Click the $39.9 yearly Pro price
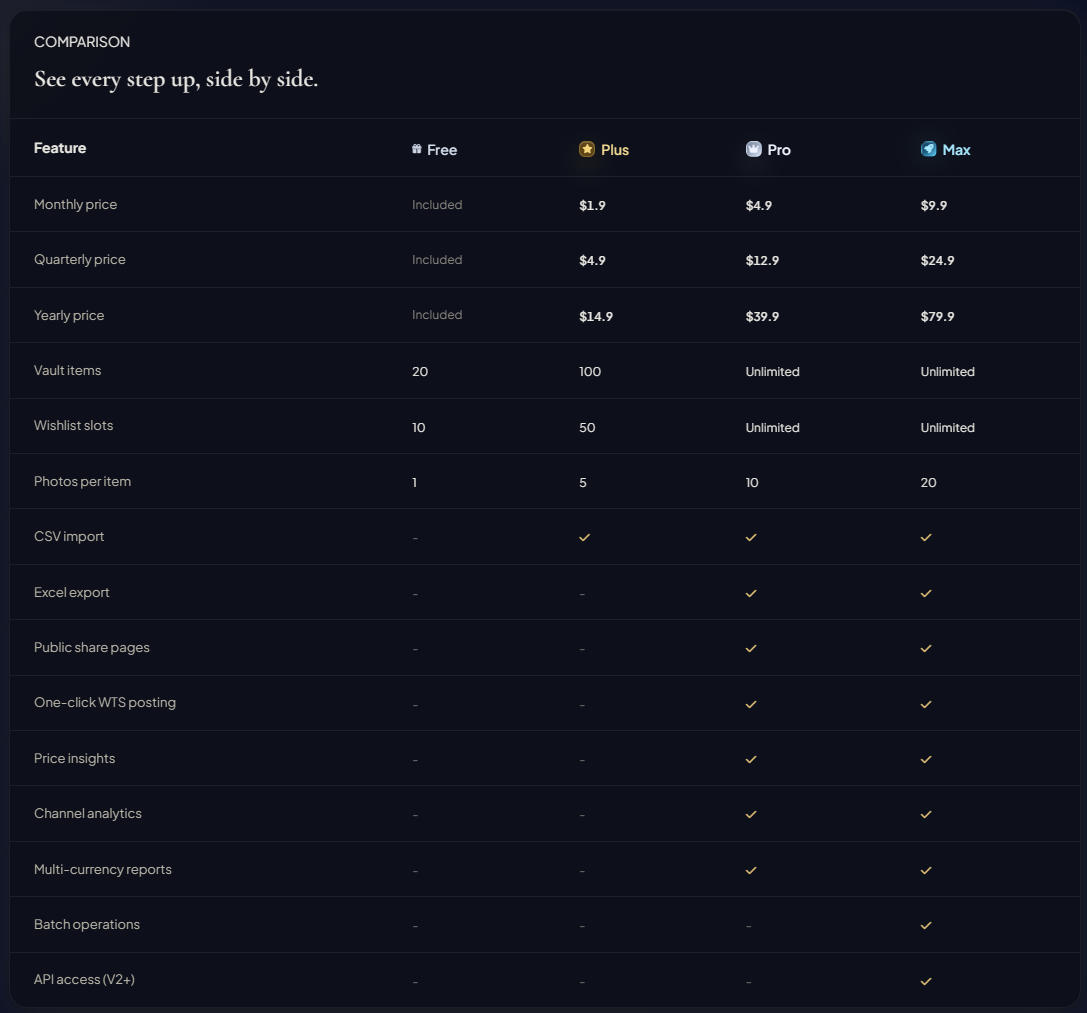 (x=762, y=316)
